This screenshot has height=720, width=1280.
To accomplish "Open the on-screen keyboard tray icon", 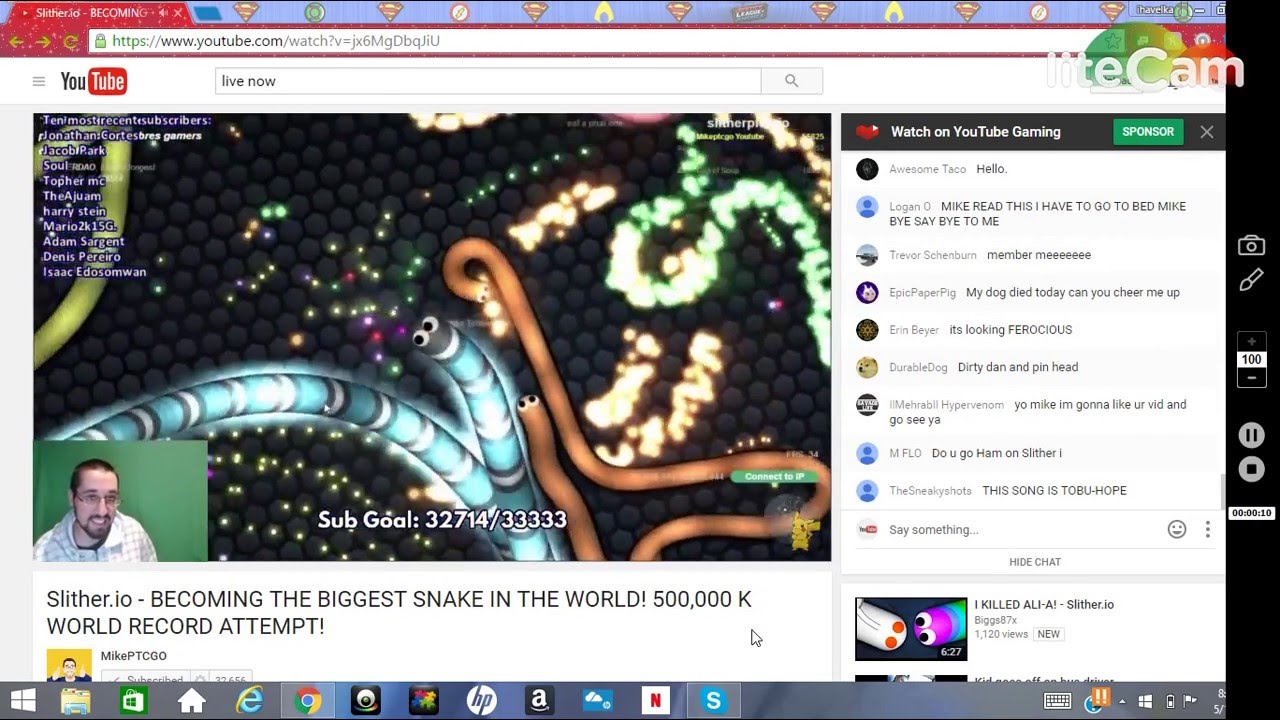I will [1057, 701].
